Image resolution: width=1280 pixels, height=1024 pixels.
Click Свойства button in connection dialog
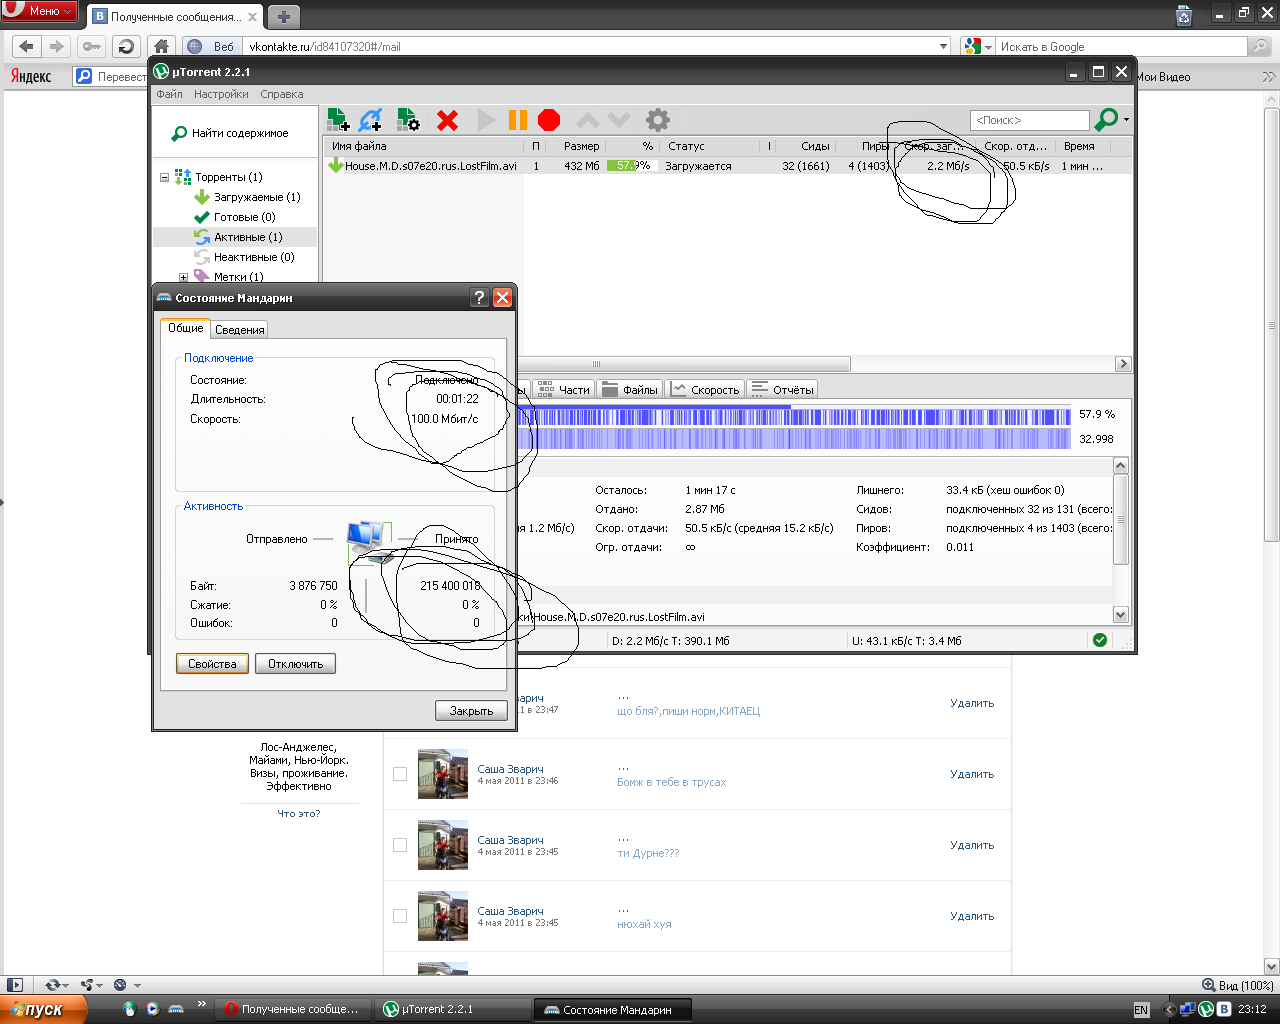pyautogui.click(x=212, y=664)
